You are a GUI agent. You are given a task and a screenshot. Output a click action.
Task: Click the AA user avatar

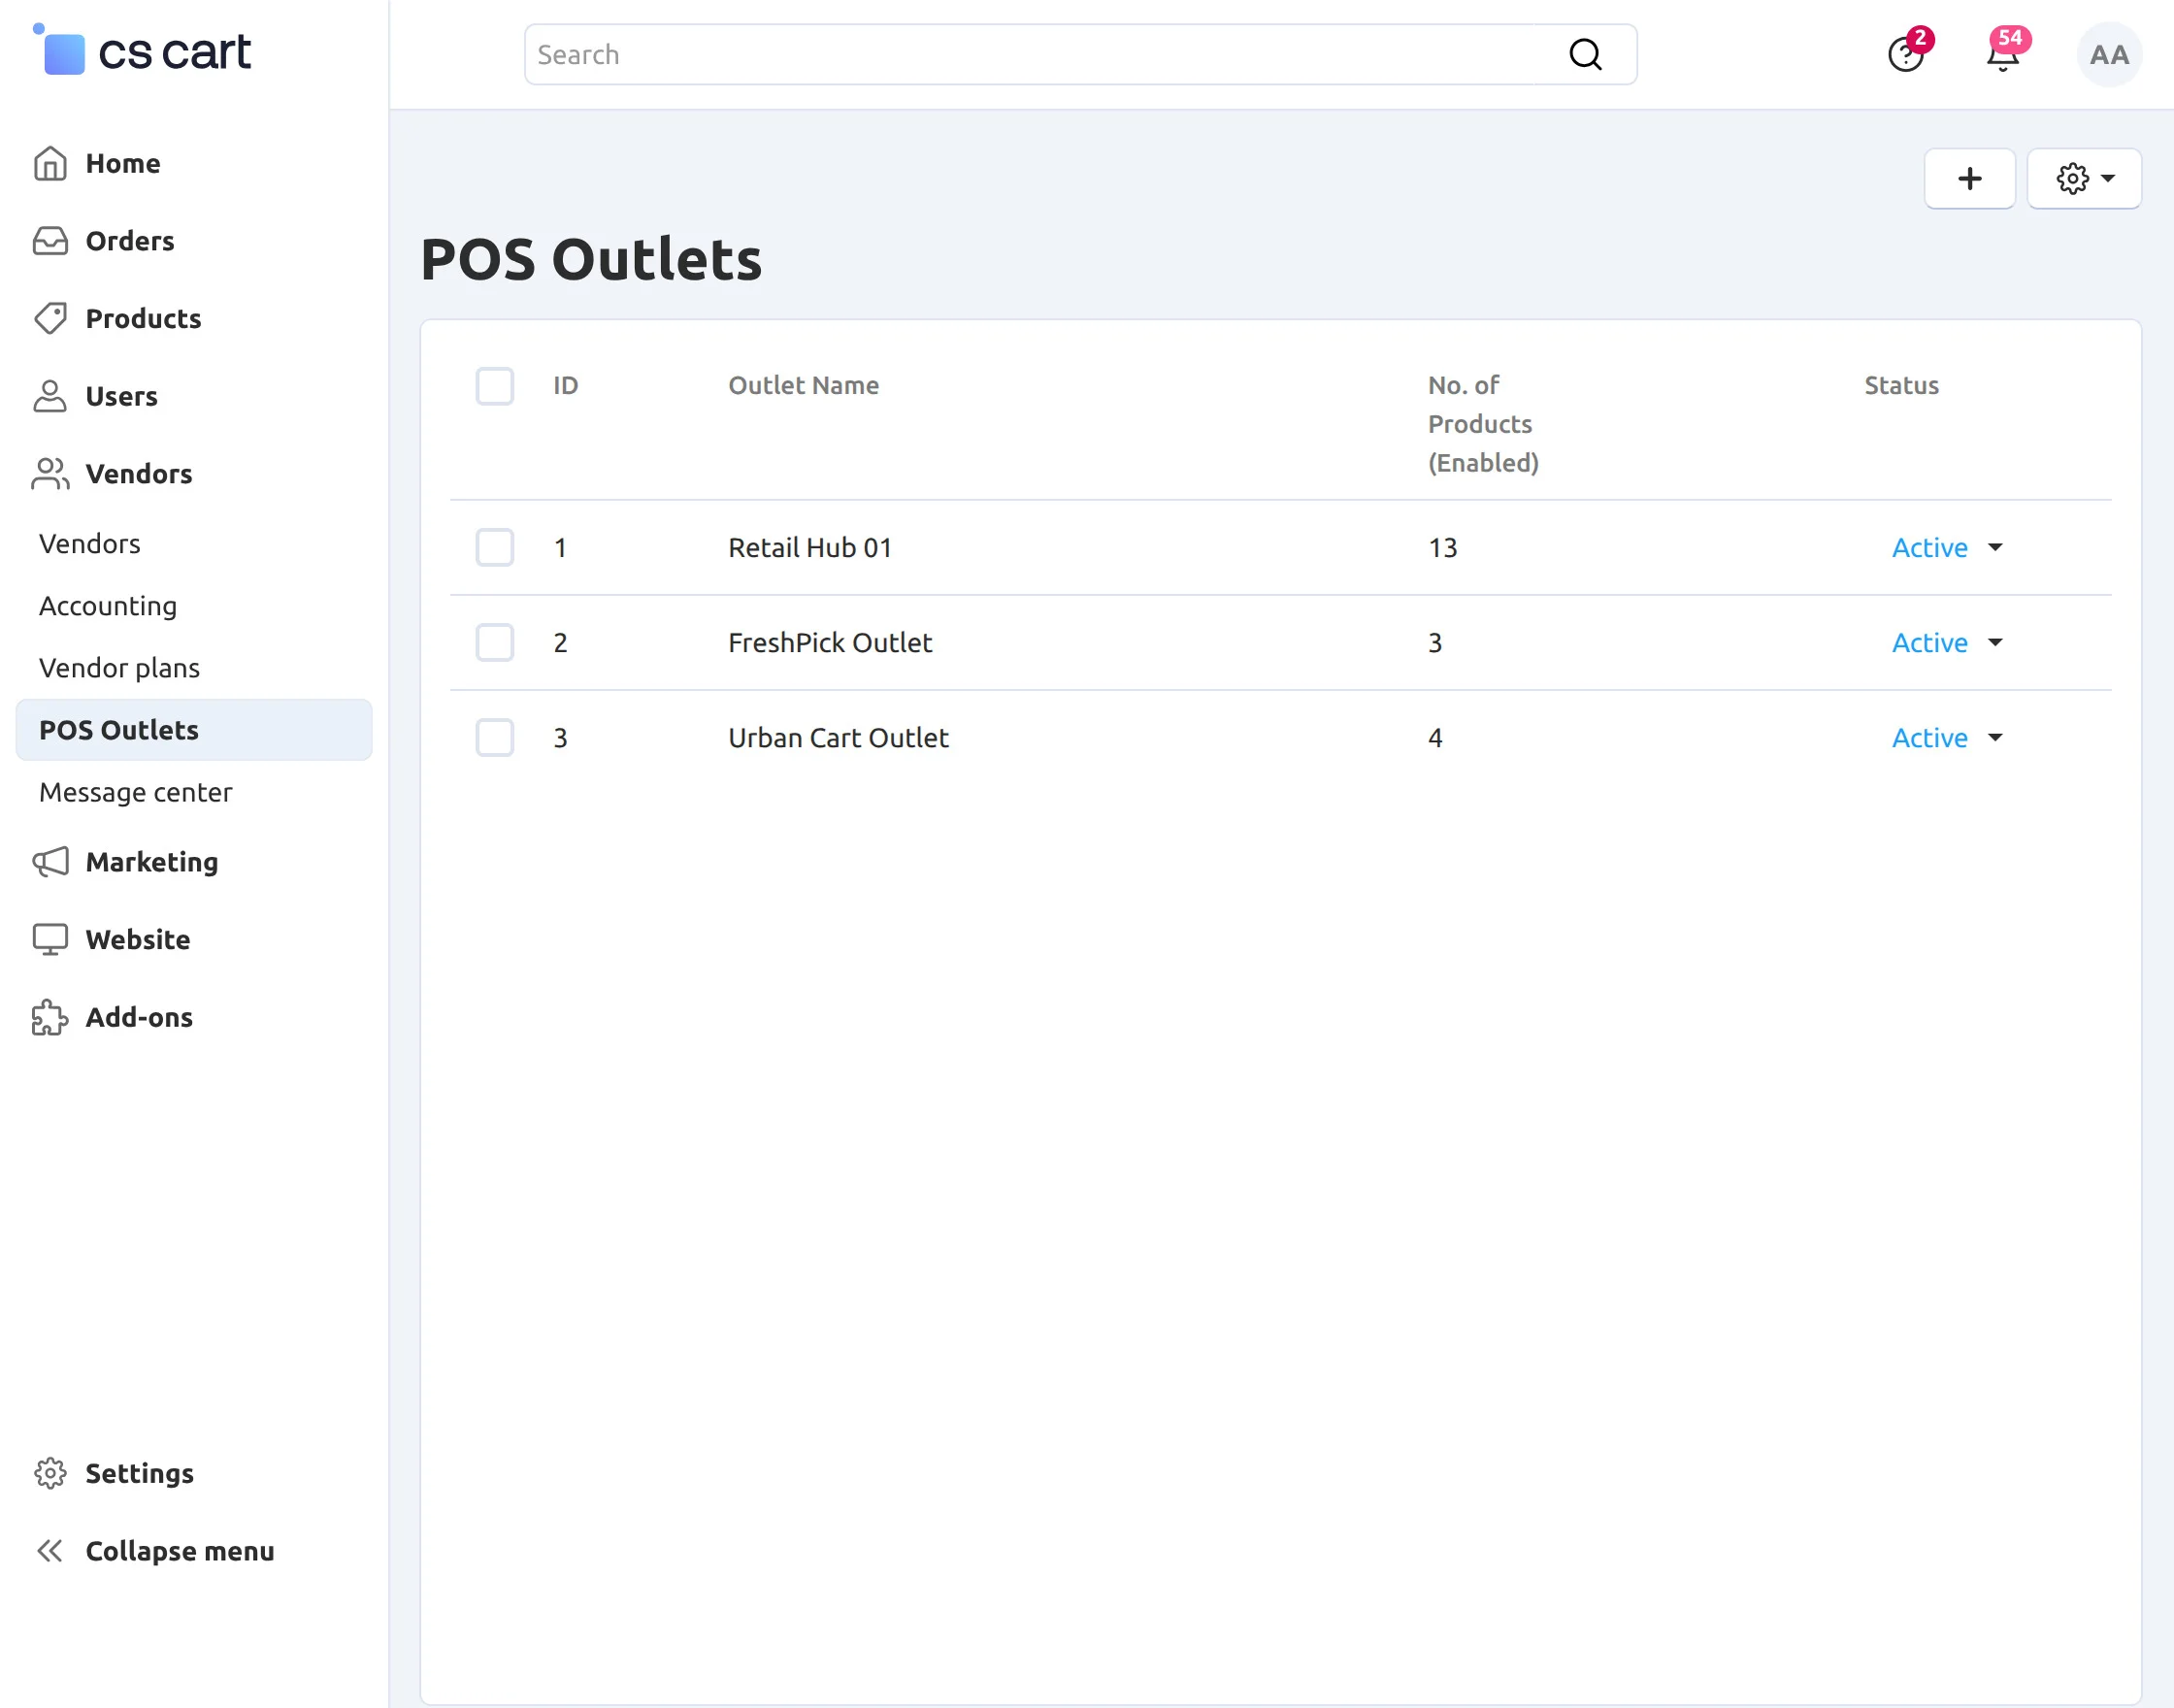[2108, 55]
